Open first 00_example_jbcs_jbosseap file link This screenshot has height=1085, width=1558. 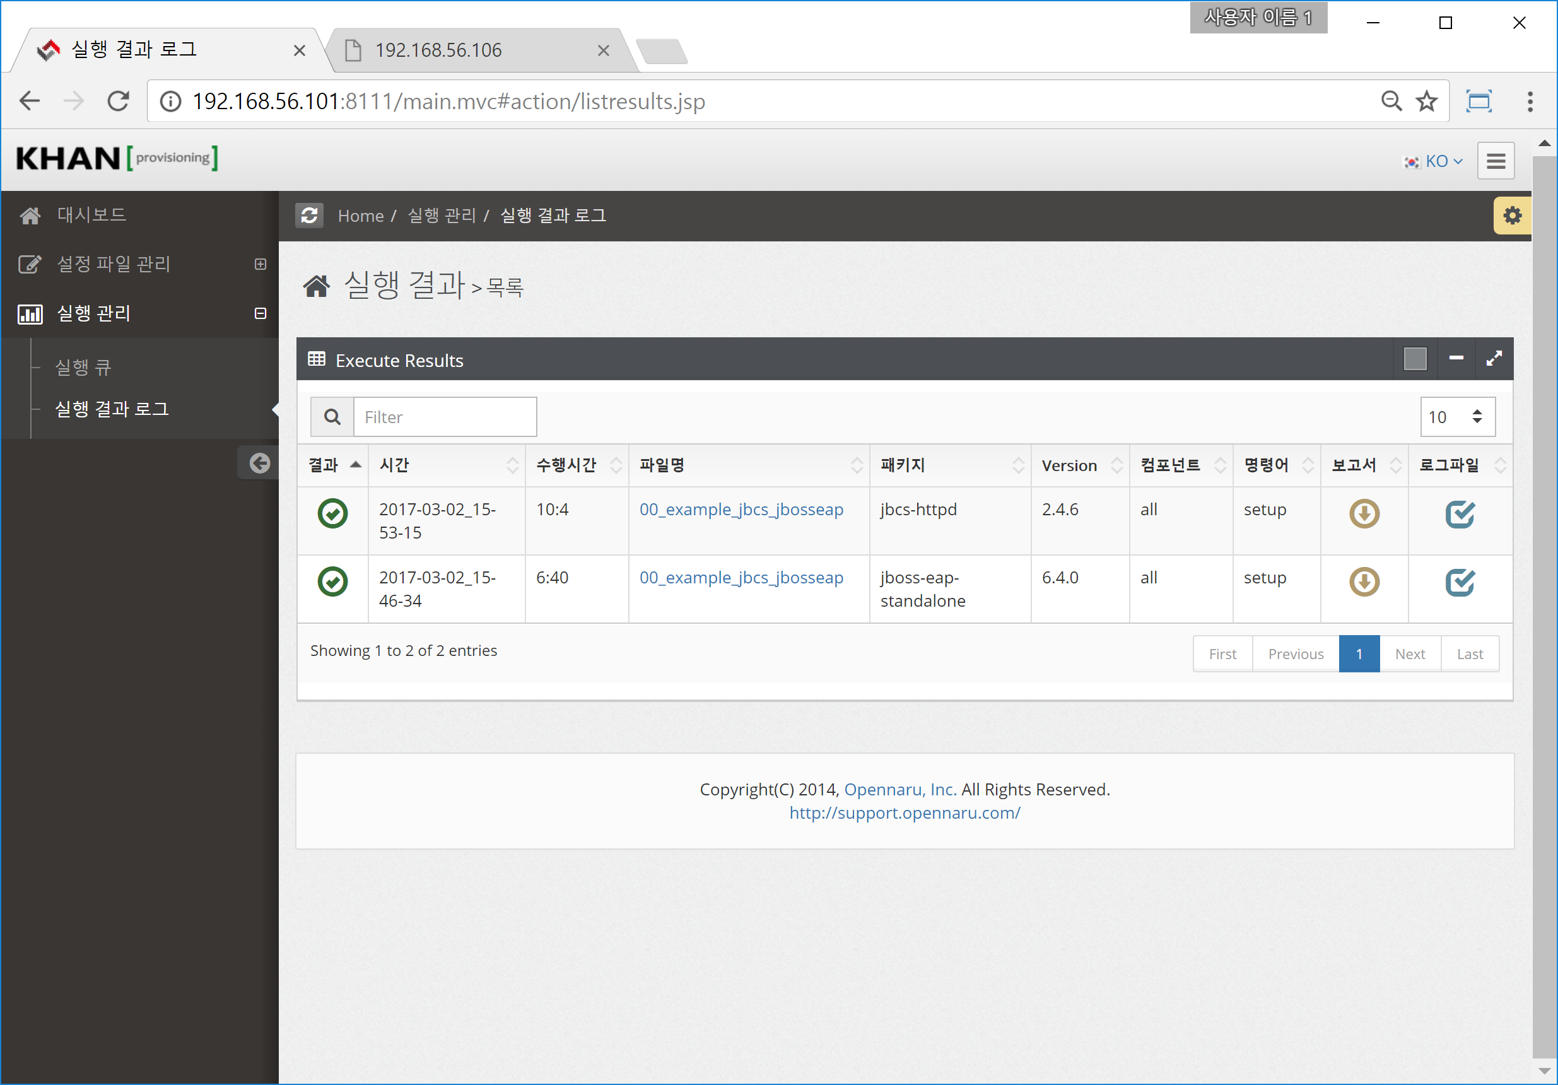[741, 510]
